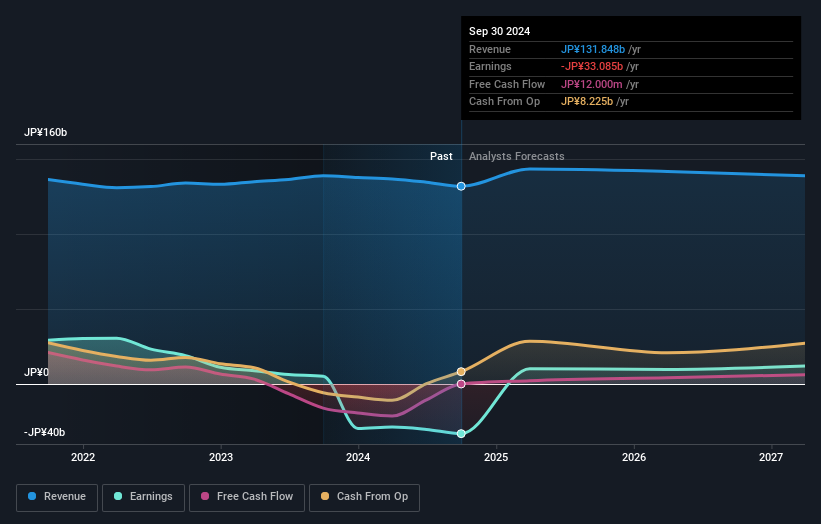Click the Earnings data point marker on teal line
821x524 pixels.
click(x=461, y=433)
